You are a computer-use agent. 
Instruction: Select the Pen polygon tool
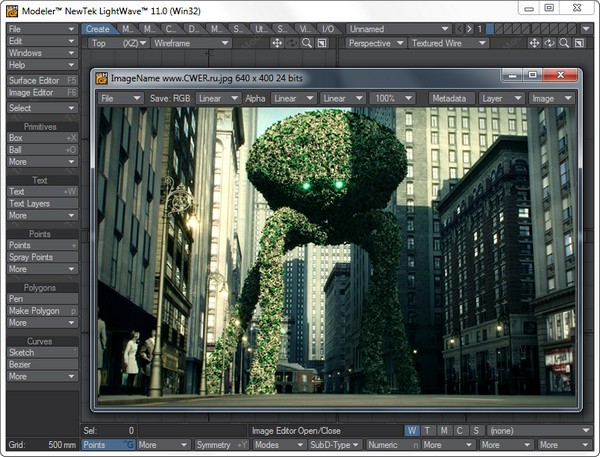42,299
